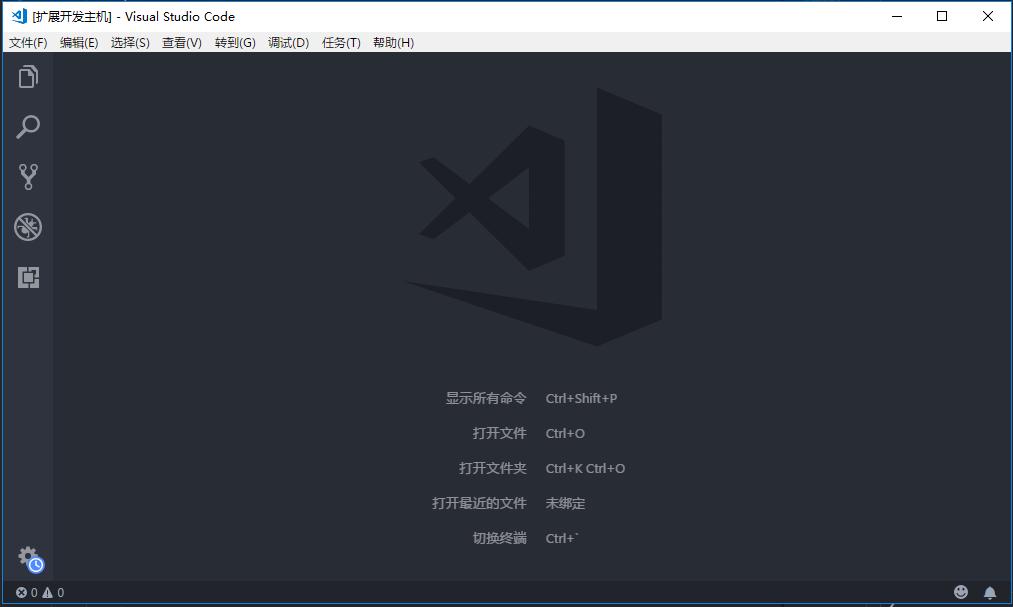
Task: Click the 打开文件 label
Action: 499,433
